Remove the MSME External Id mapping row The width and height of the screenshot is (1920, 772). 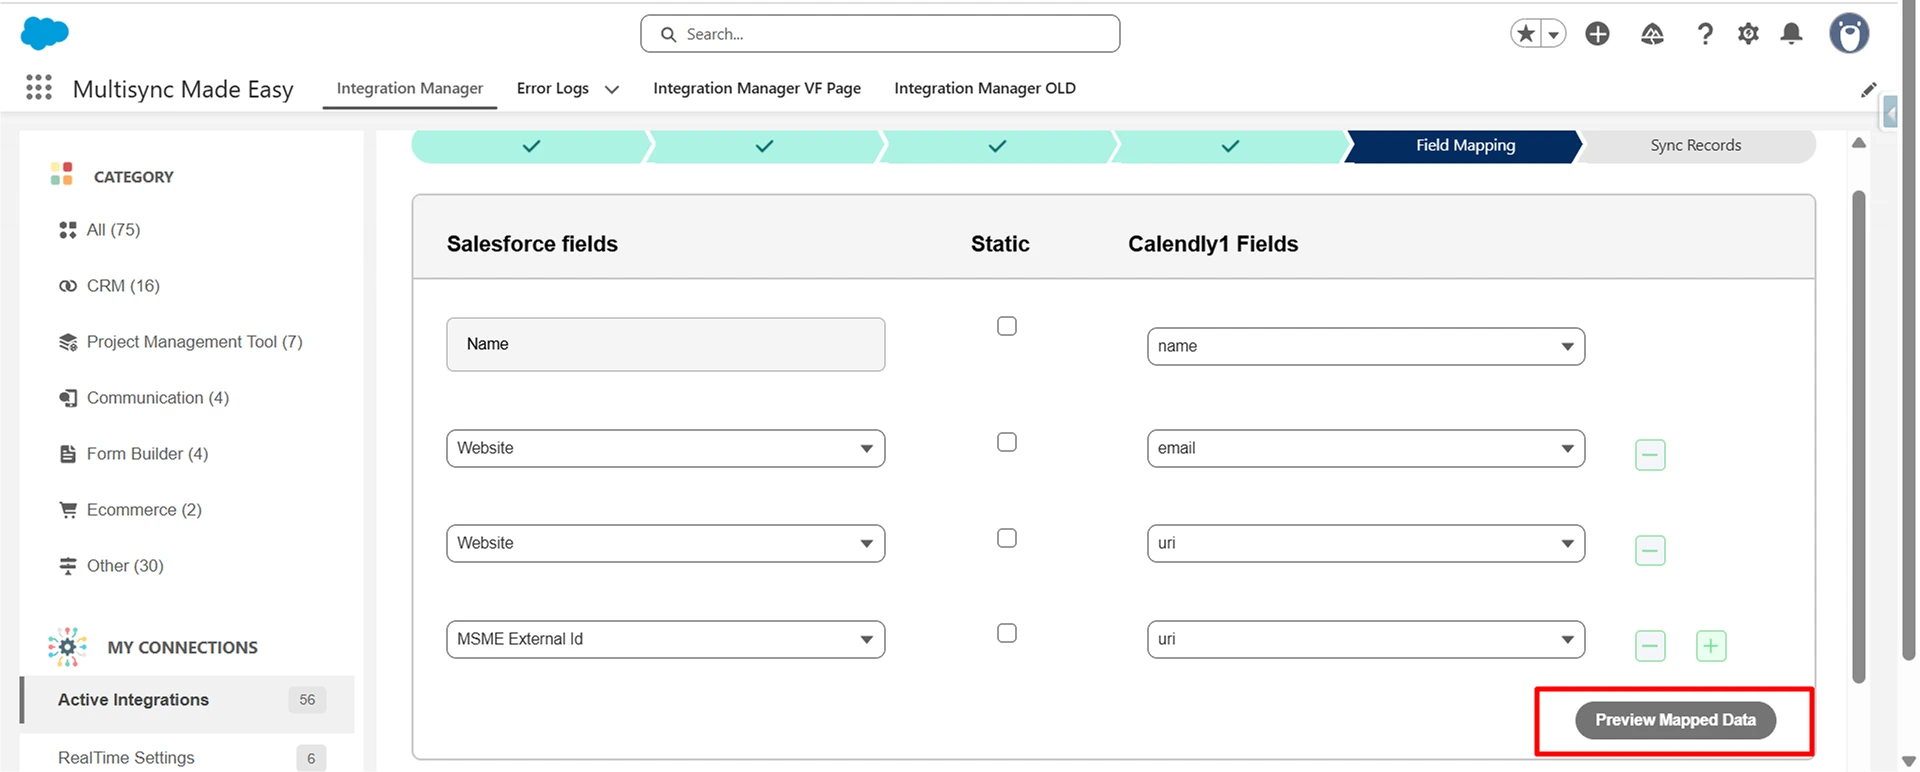tap(1650, 646)
